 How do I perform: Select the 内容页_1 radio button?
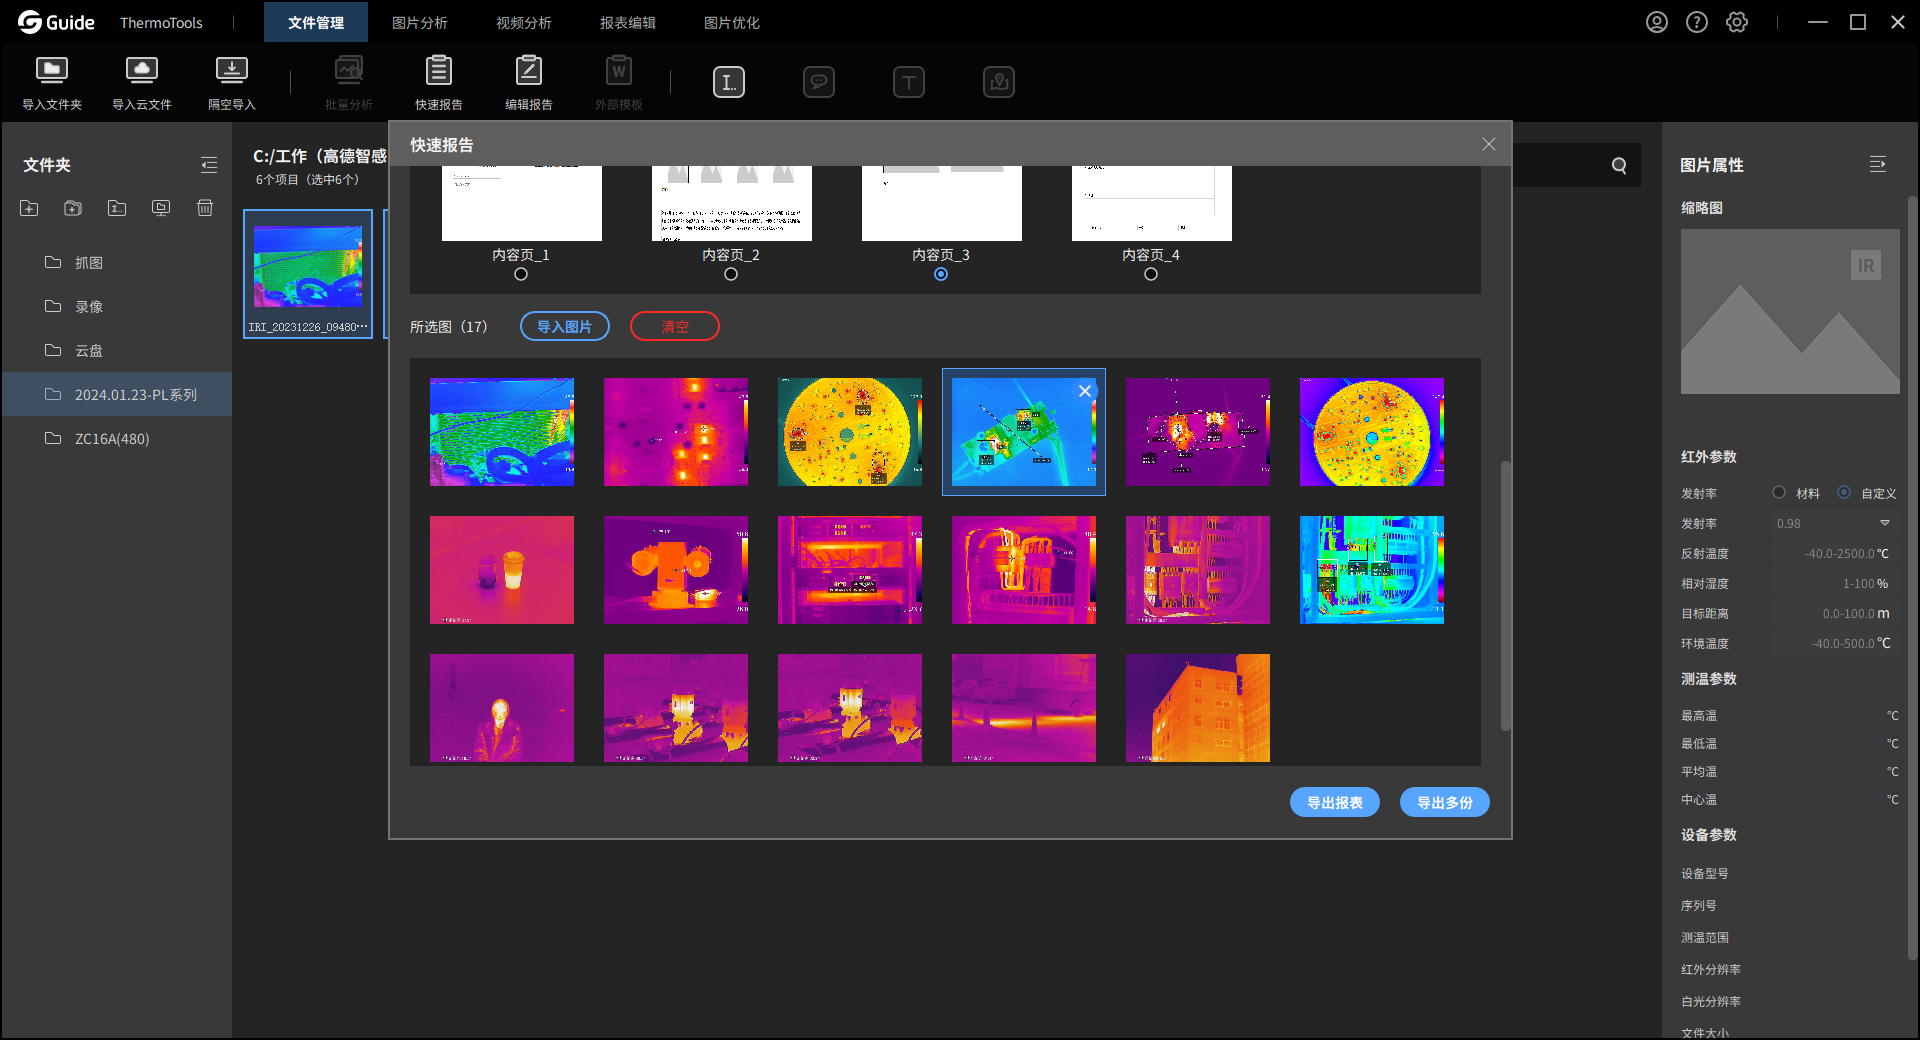click(x=521, y=274)
